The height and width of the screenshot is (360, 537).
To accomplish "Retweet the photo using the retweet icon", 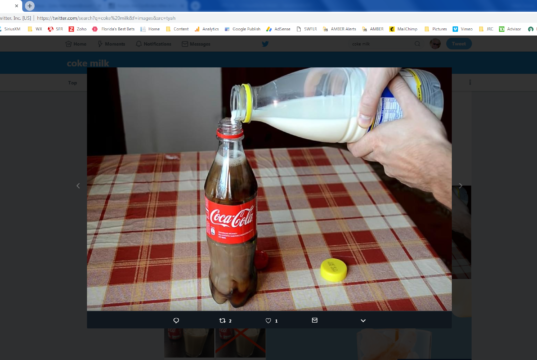I will pos(222,320).
